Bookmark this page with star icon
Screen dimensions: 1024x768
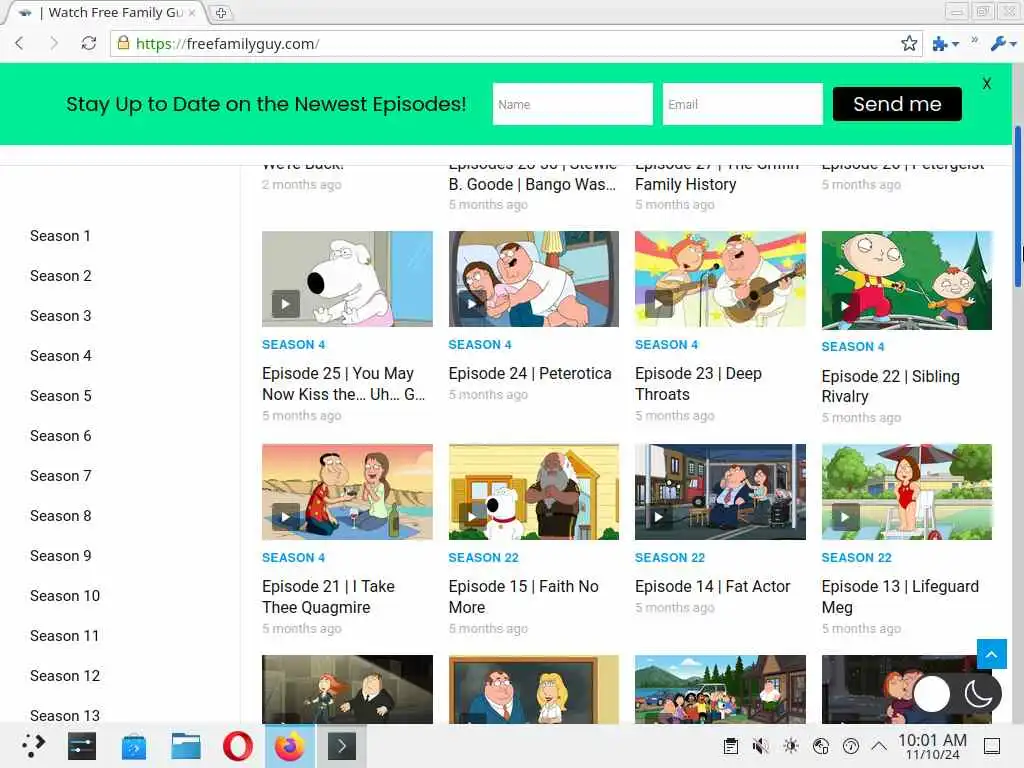tap(908, 44)
